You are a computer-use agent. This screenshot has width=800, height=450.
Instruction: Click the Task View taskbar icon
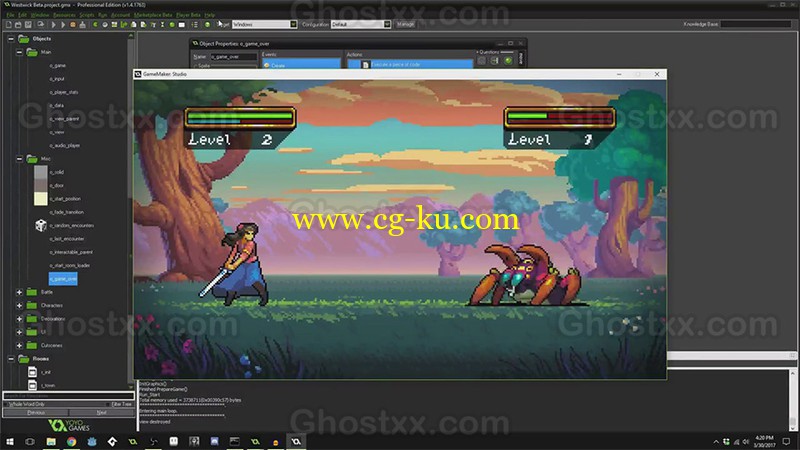pyautogui.click(x=30, y=442)
